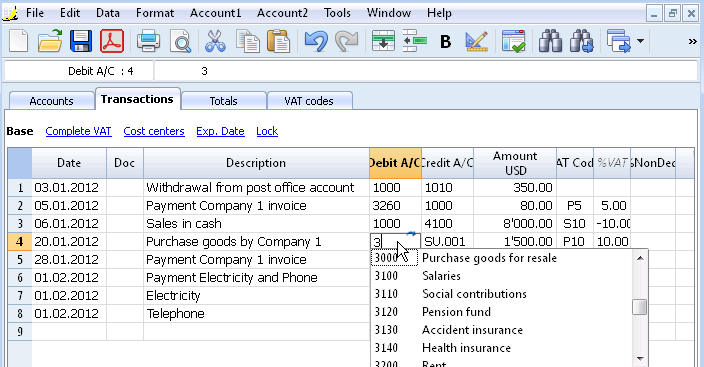Click the Description column header

pyautogui.click(x=256, y=163)
